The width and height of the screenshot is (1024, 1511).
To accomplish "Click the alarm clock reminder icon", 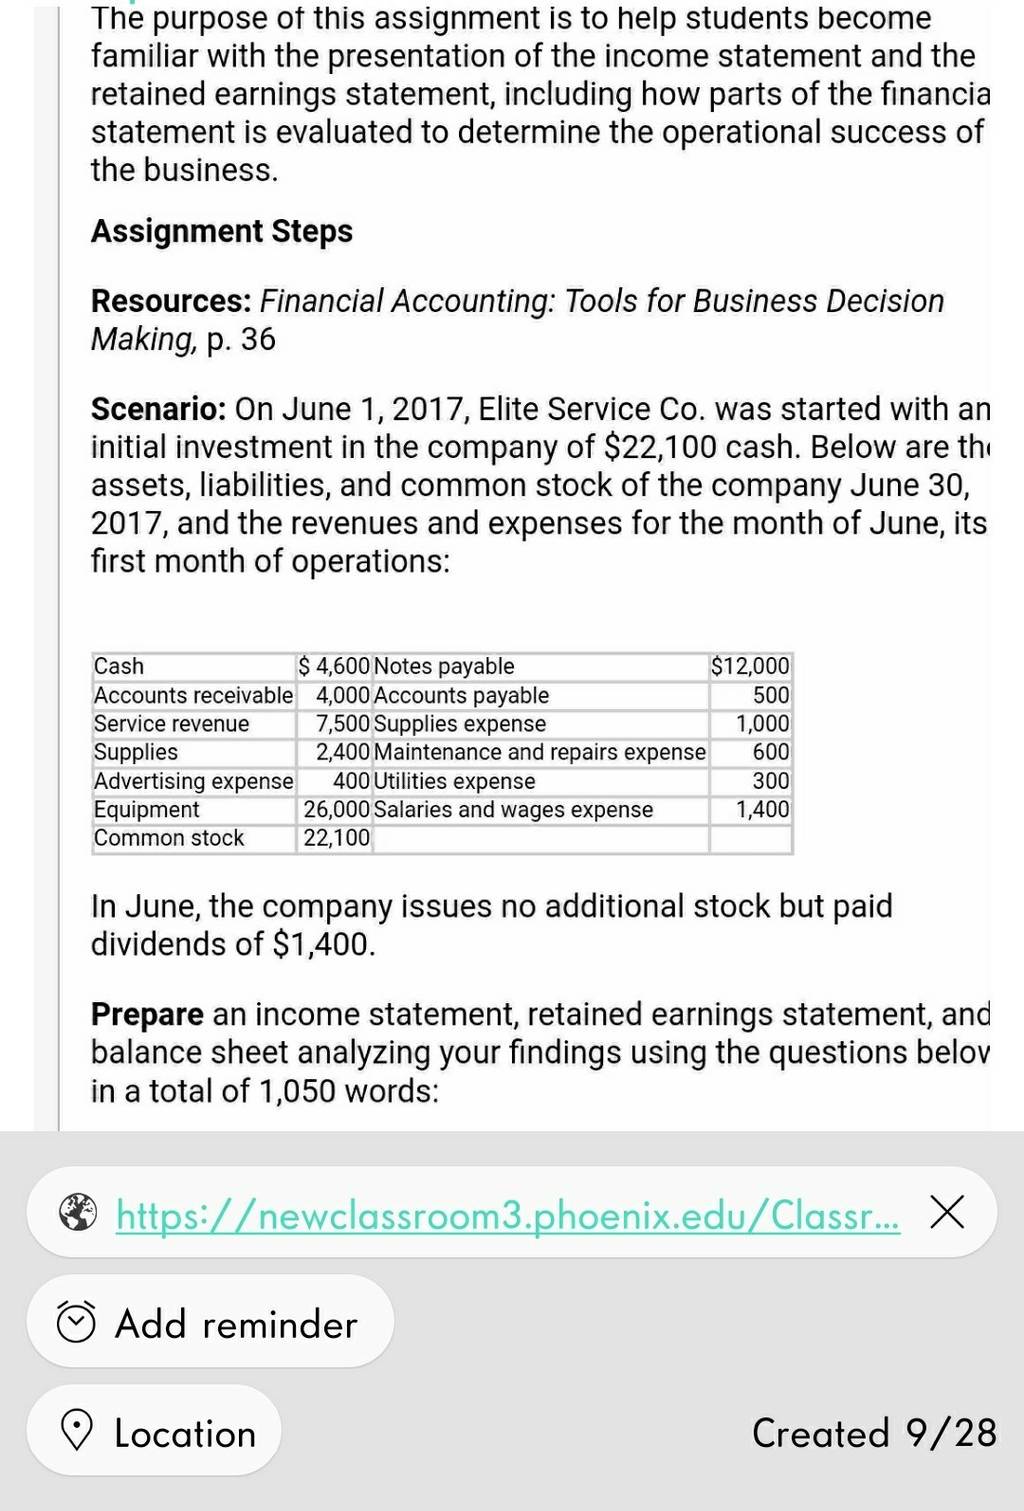I will click(77, 1323).
